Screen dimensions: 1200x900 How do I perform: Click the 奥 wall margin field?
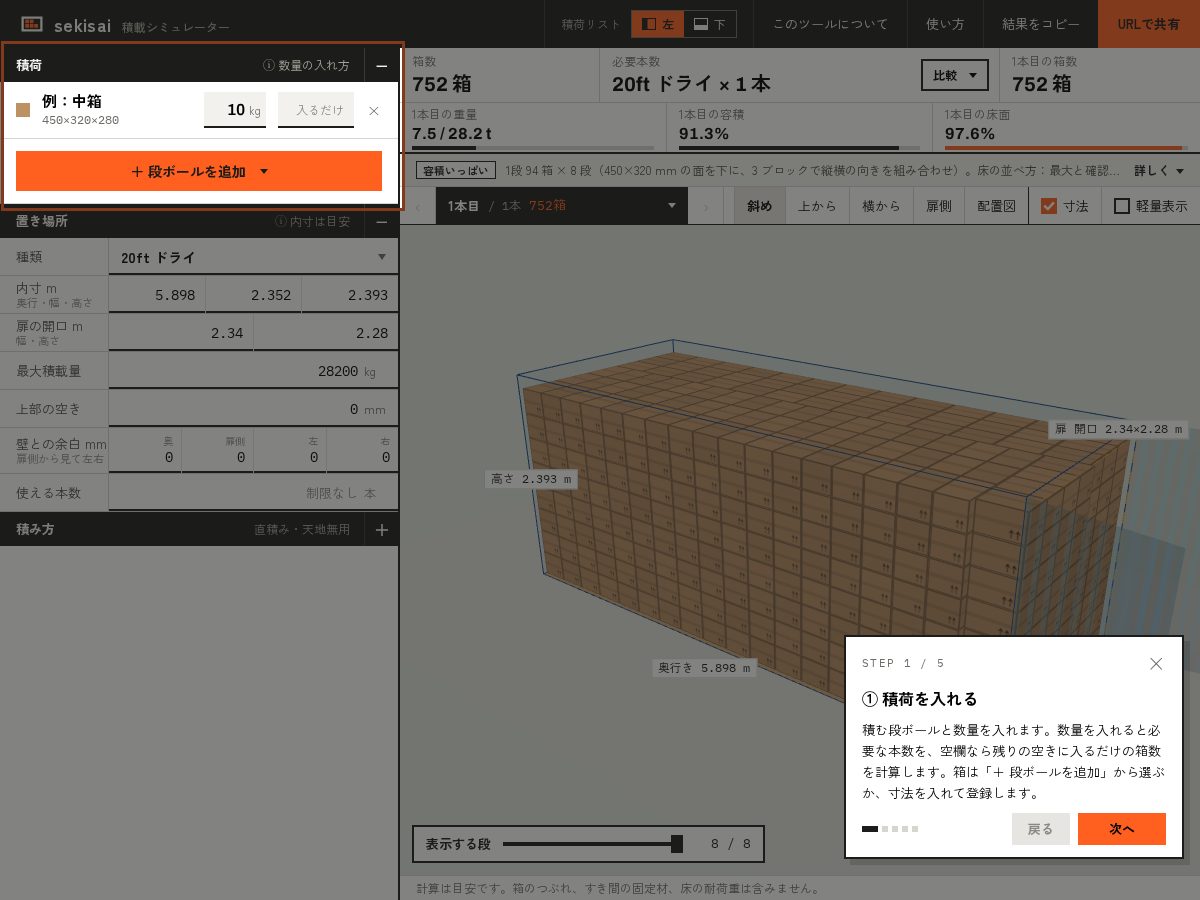[145, 450]
